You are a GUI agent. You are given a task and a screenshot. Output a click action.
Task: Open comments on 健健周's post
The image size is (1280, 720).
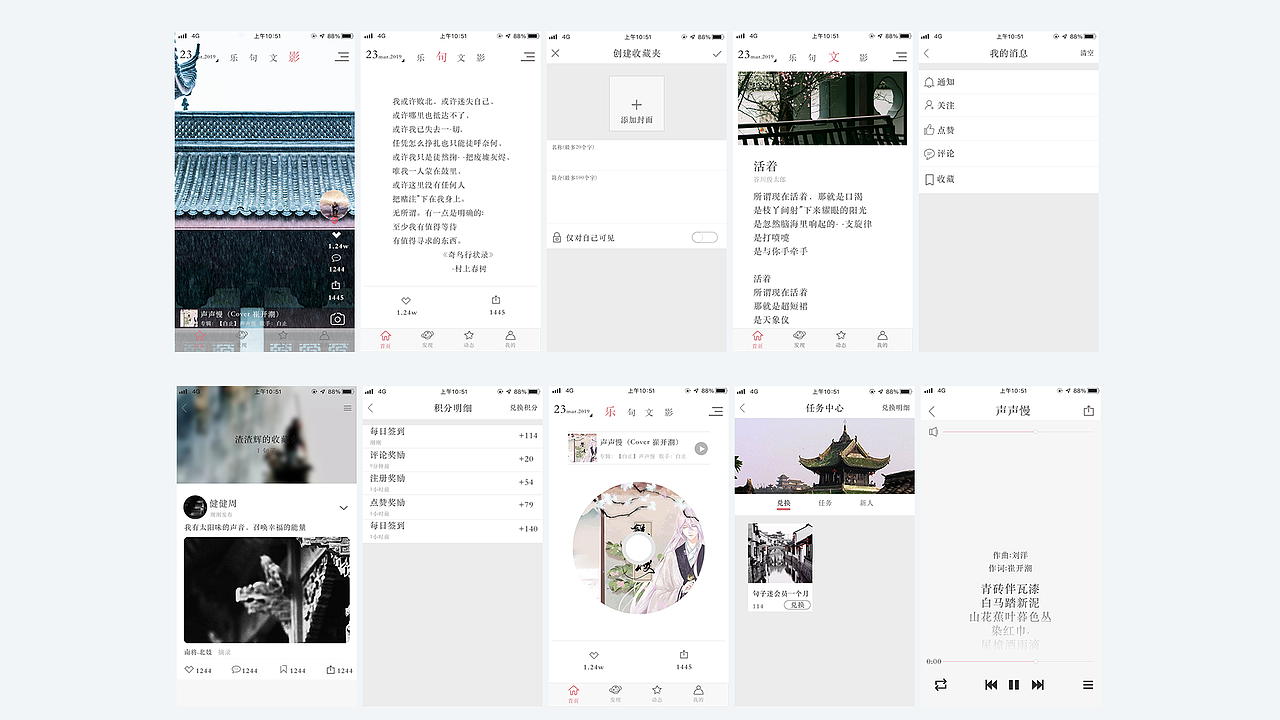pyautogui.click(x=237, y=670)
